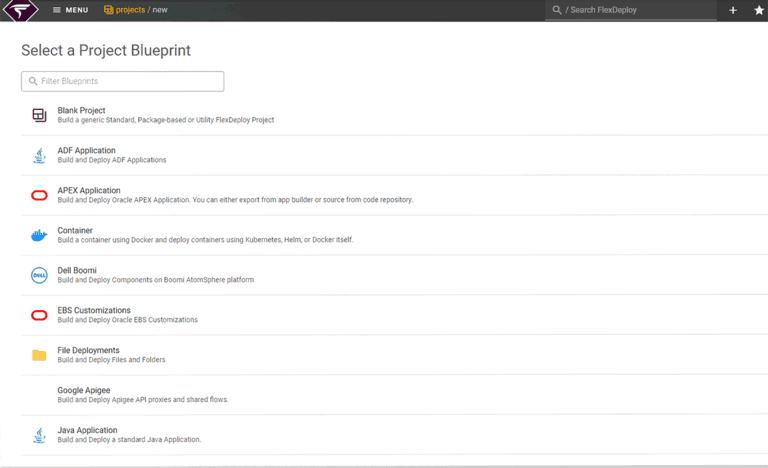768x468 pixels.
Task: Choose the ADF Application blueprint
Action: click(394, 155)
